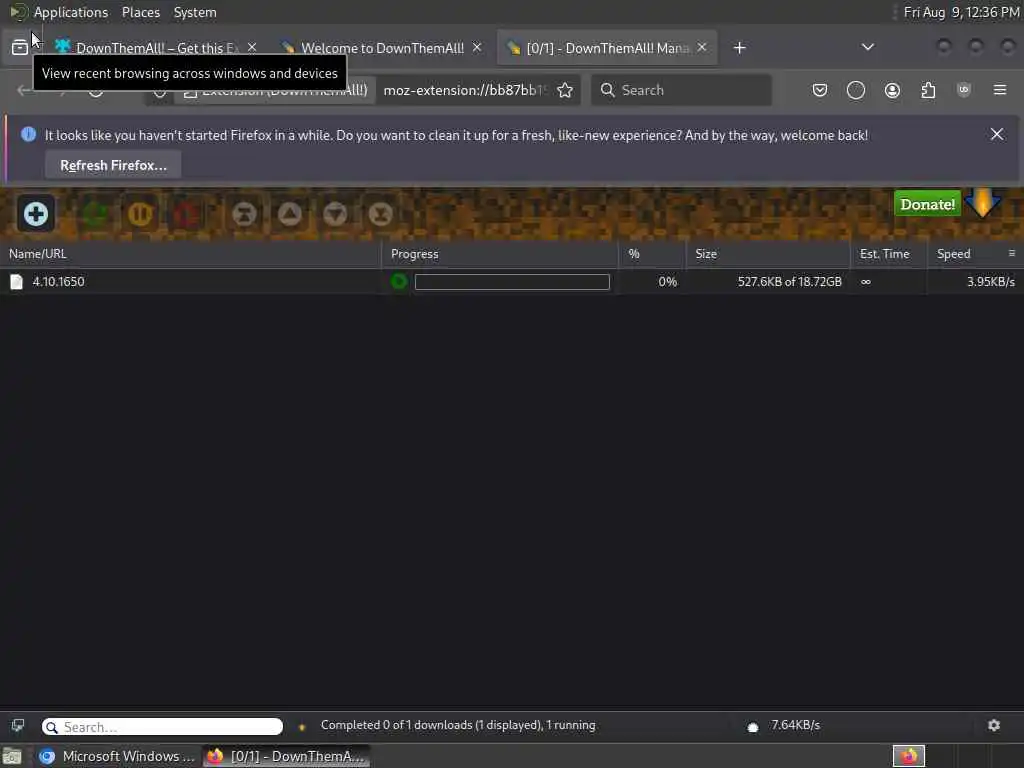Open the System menu

(195, 12)
